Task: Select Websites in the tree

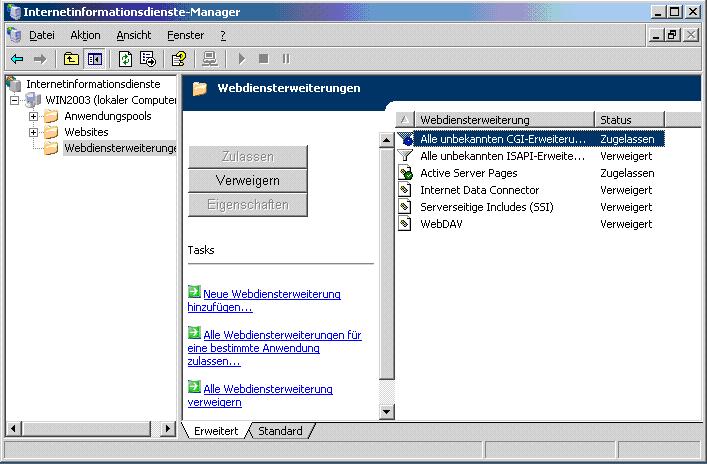Action: click(x=86, y=132)
